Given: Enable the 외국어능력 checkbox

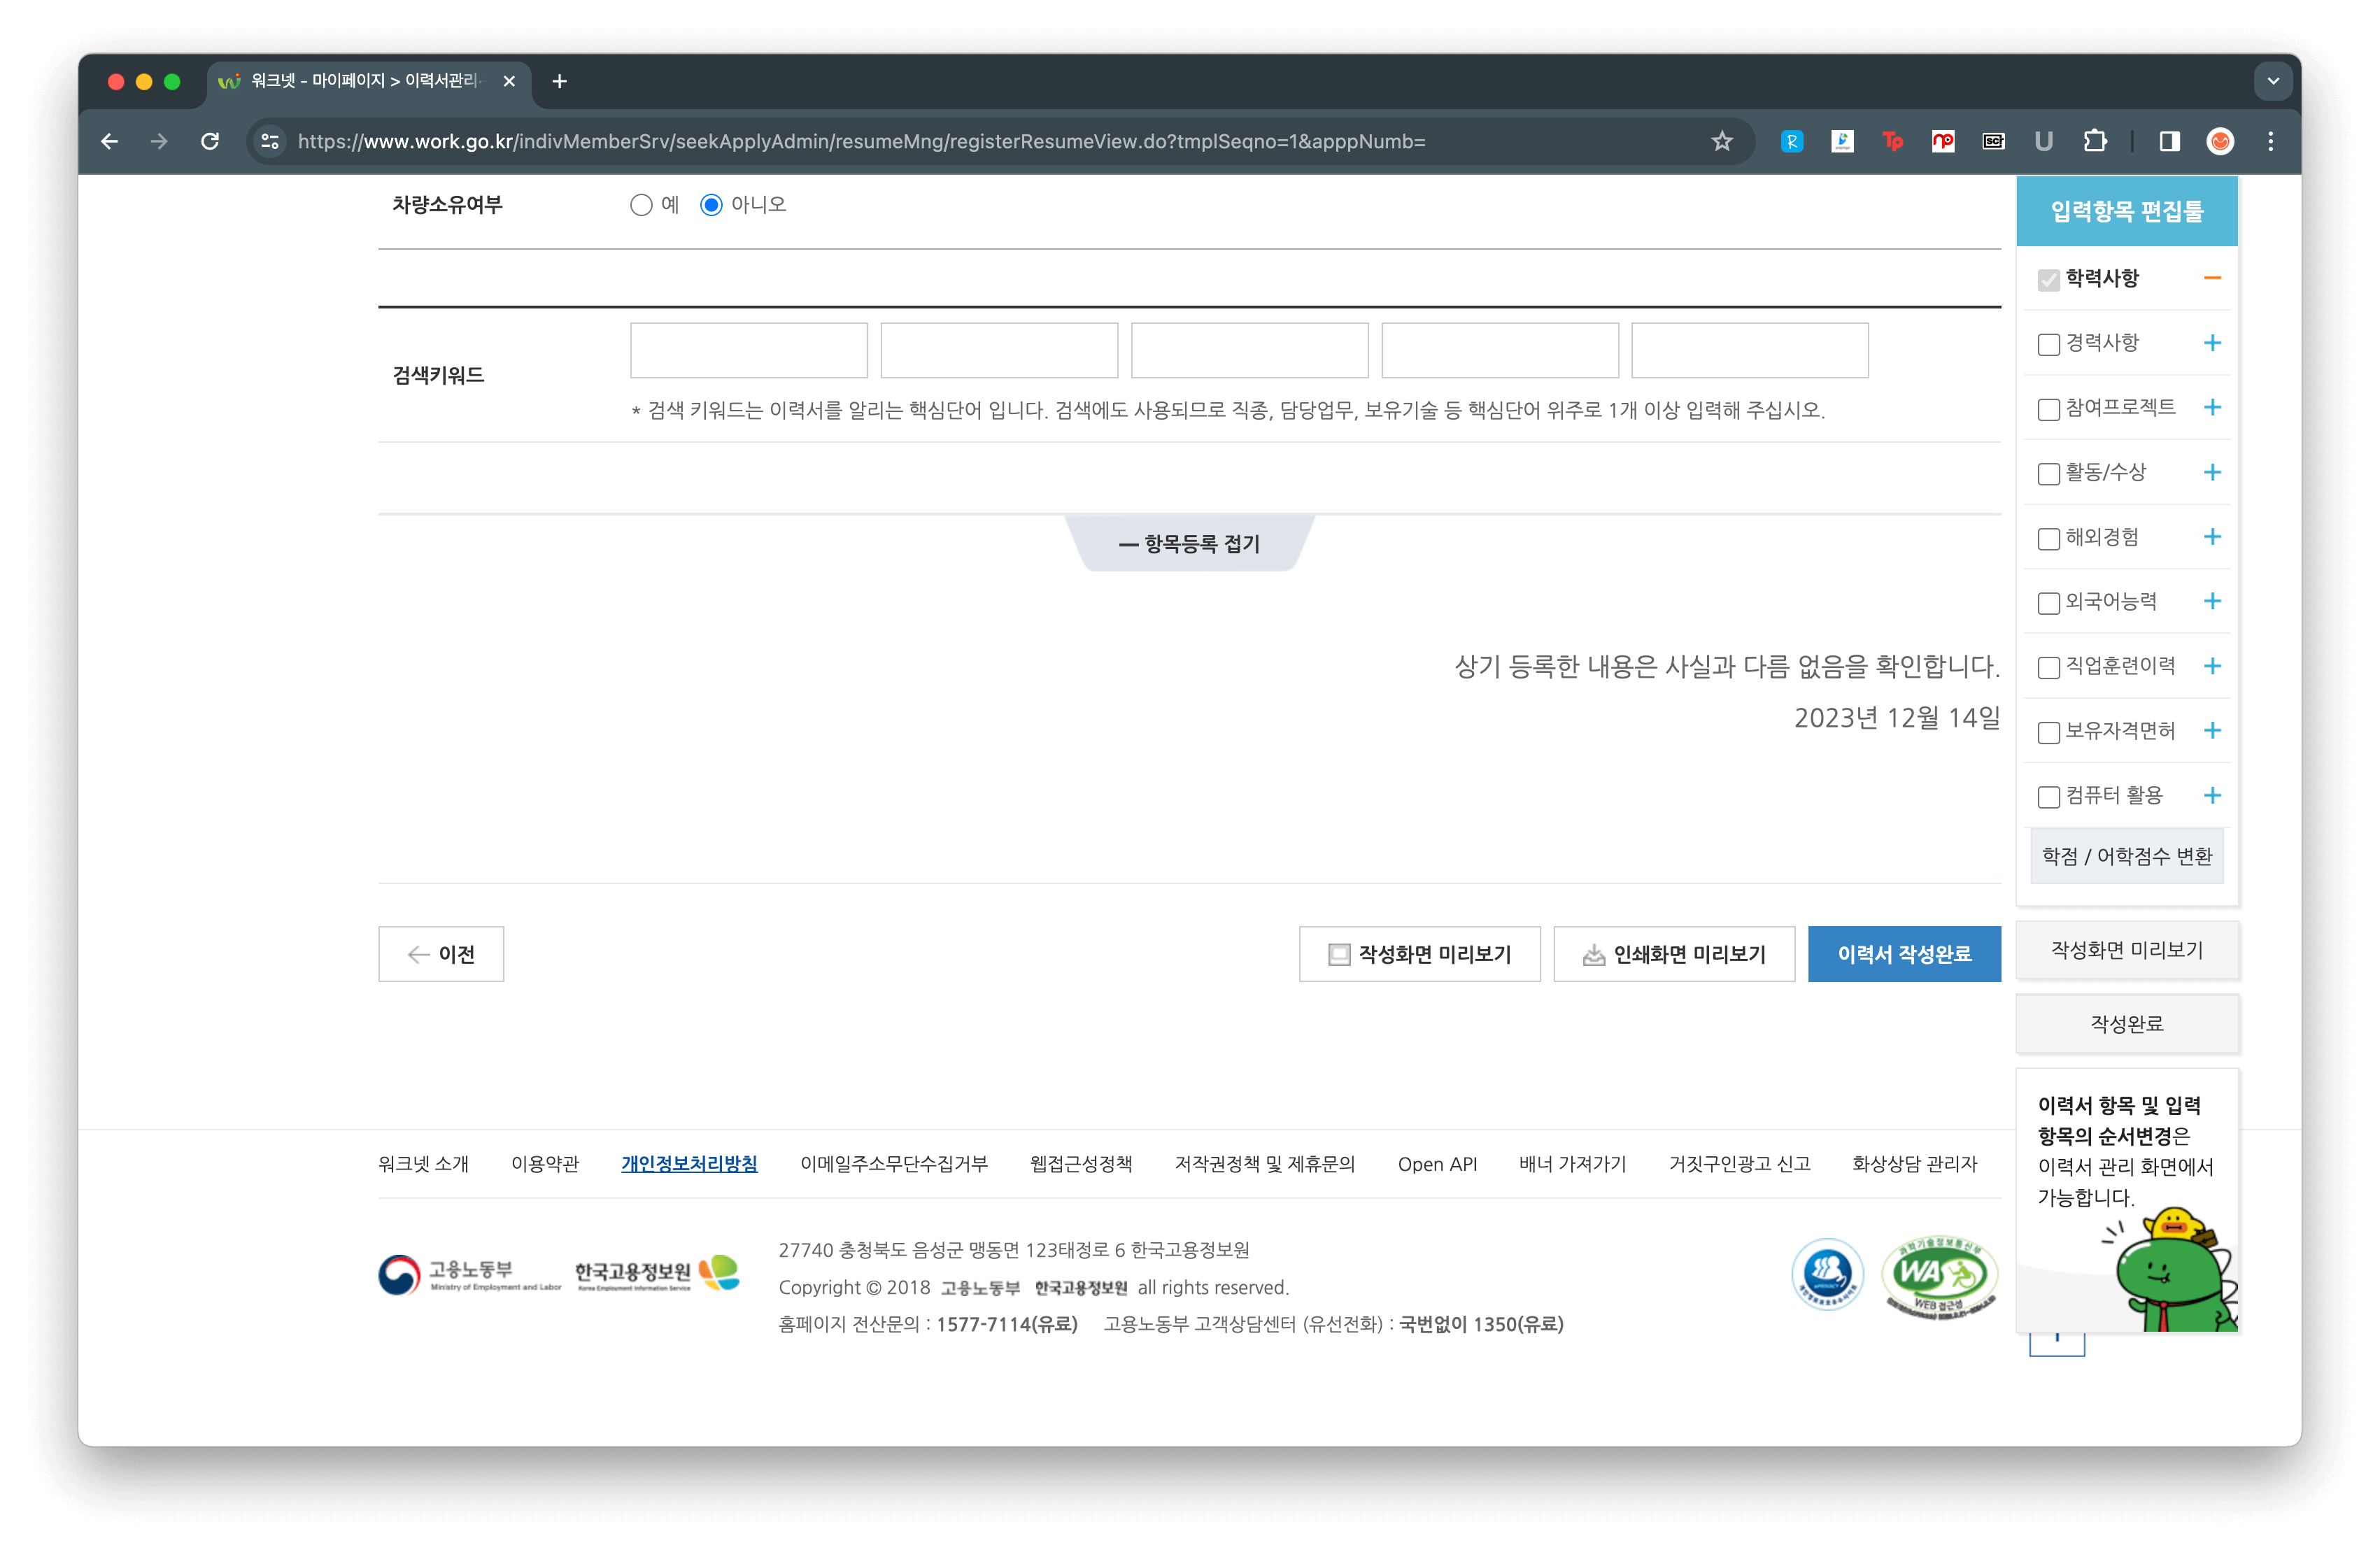Looking at the screenshot, I should point(2048,603).
